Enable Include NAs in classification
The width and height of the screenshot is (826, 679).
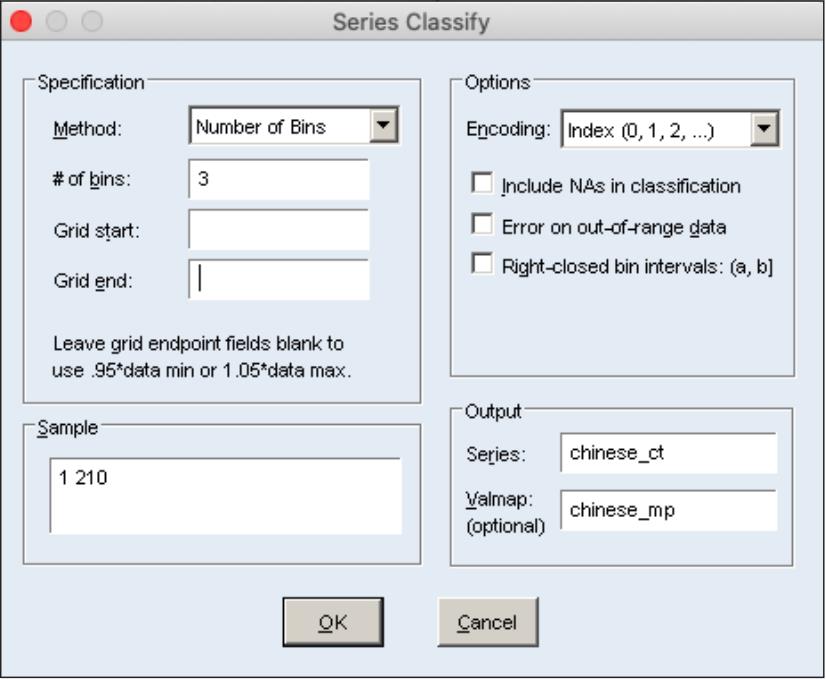(x=482, y=185)
